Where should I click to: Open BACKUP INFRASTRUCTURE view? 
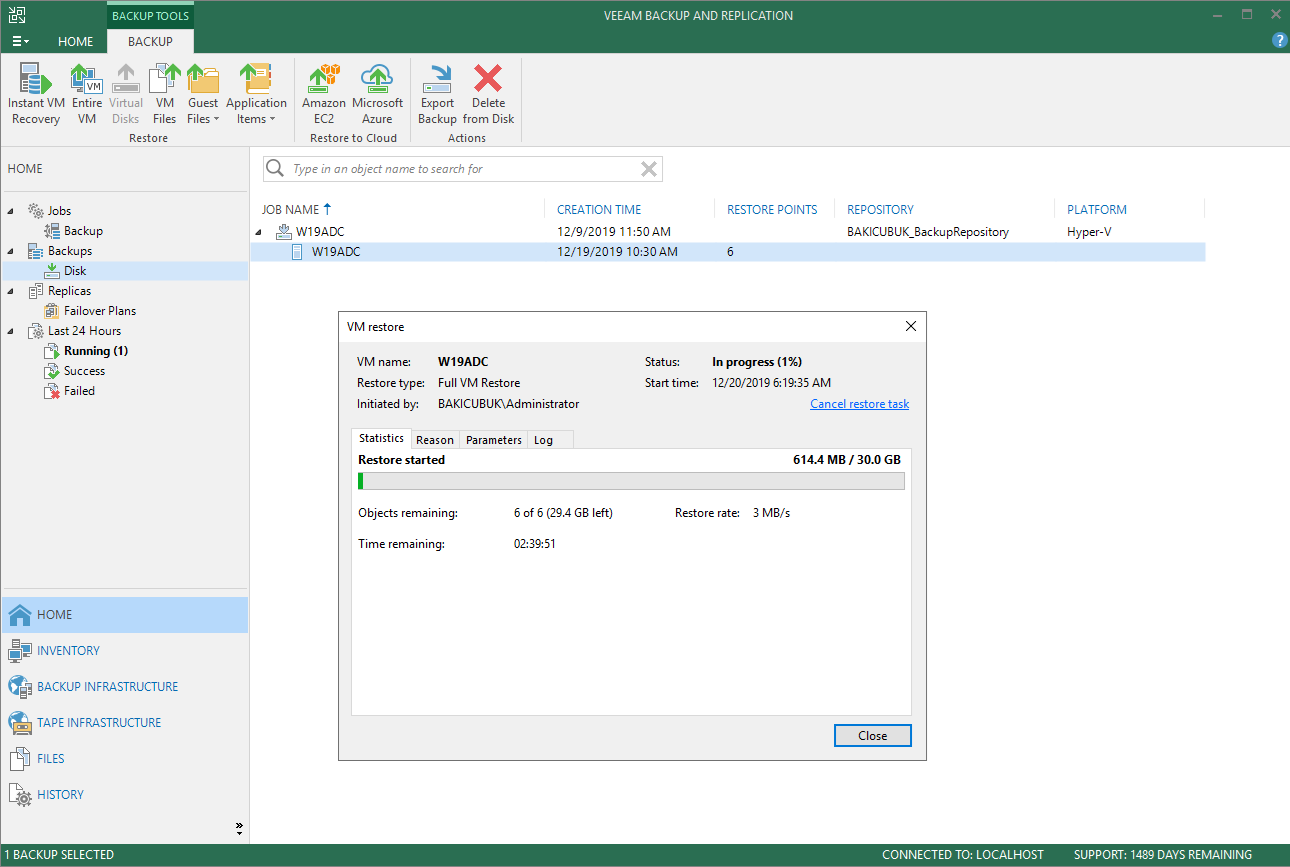(x=125, y=687)
